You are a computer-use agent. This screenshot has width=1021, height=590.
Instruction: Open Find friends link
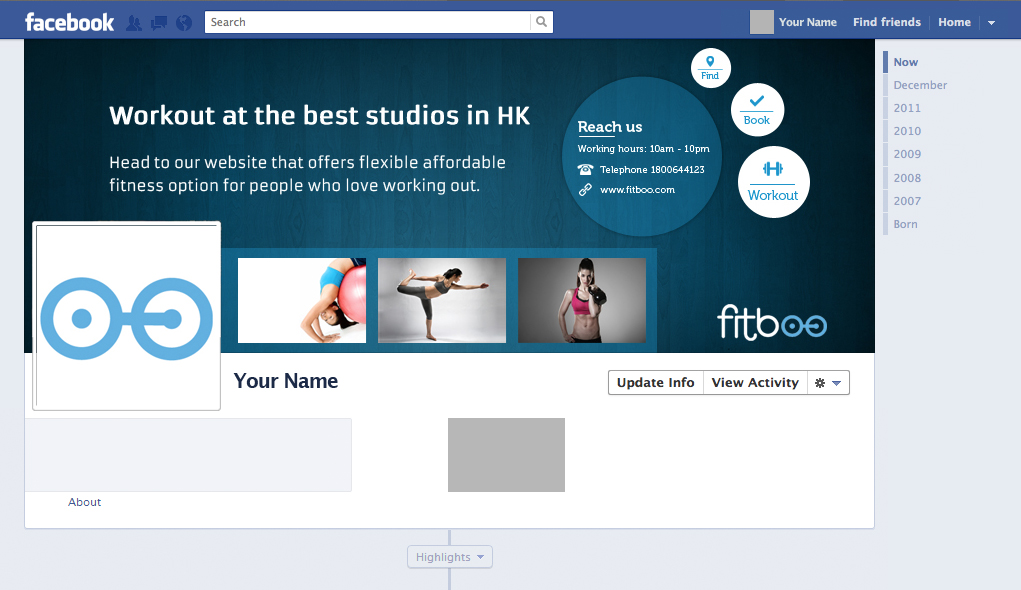887,22
